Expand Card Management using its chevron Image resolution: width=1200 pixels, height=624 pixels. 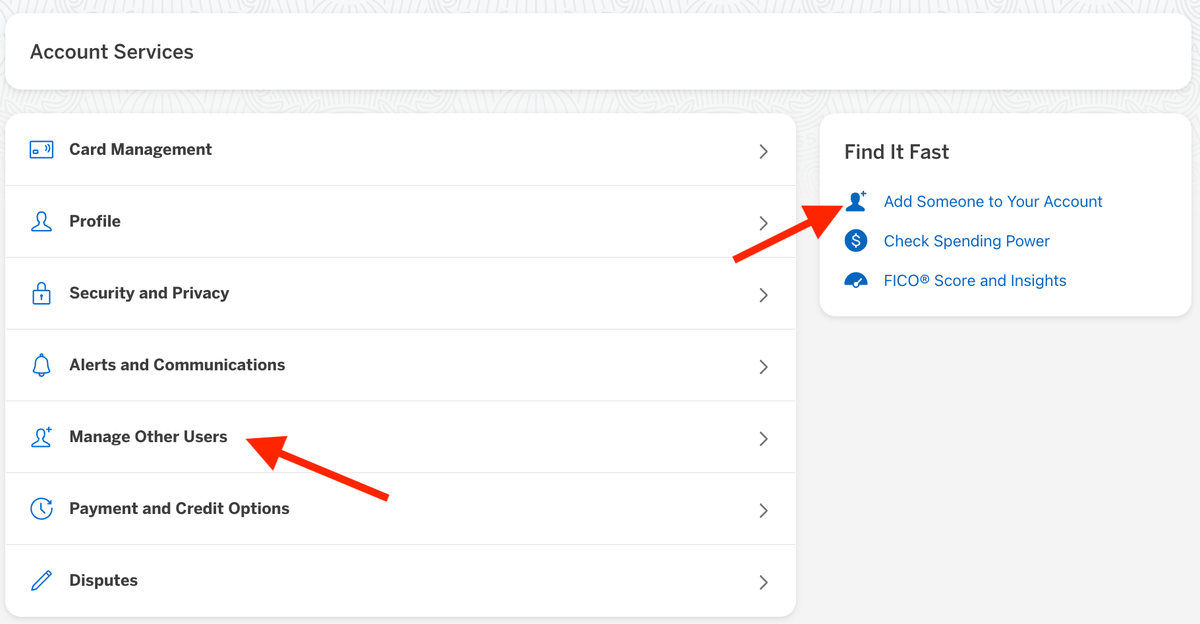[x=763, y=151]
